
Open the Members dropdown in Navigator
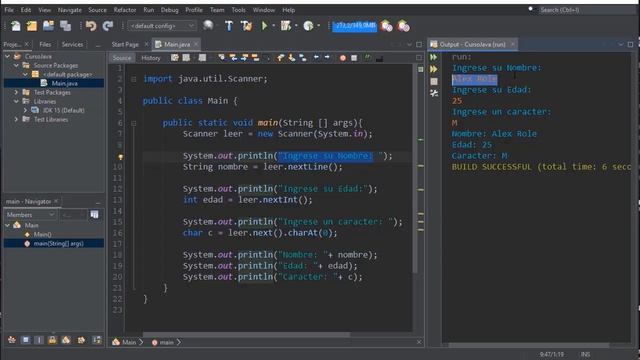point(30,215)
